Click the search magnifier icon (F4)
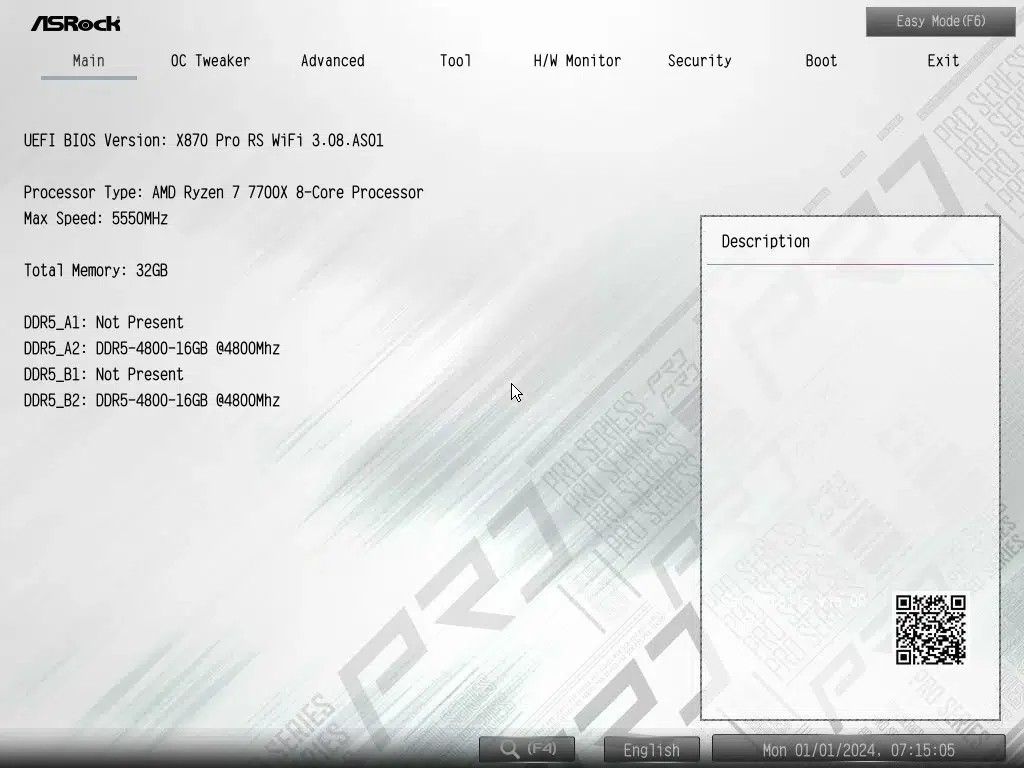Screen dimensions: 1024x768 pyautogui.click(x=509, y=749)
